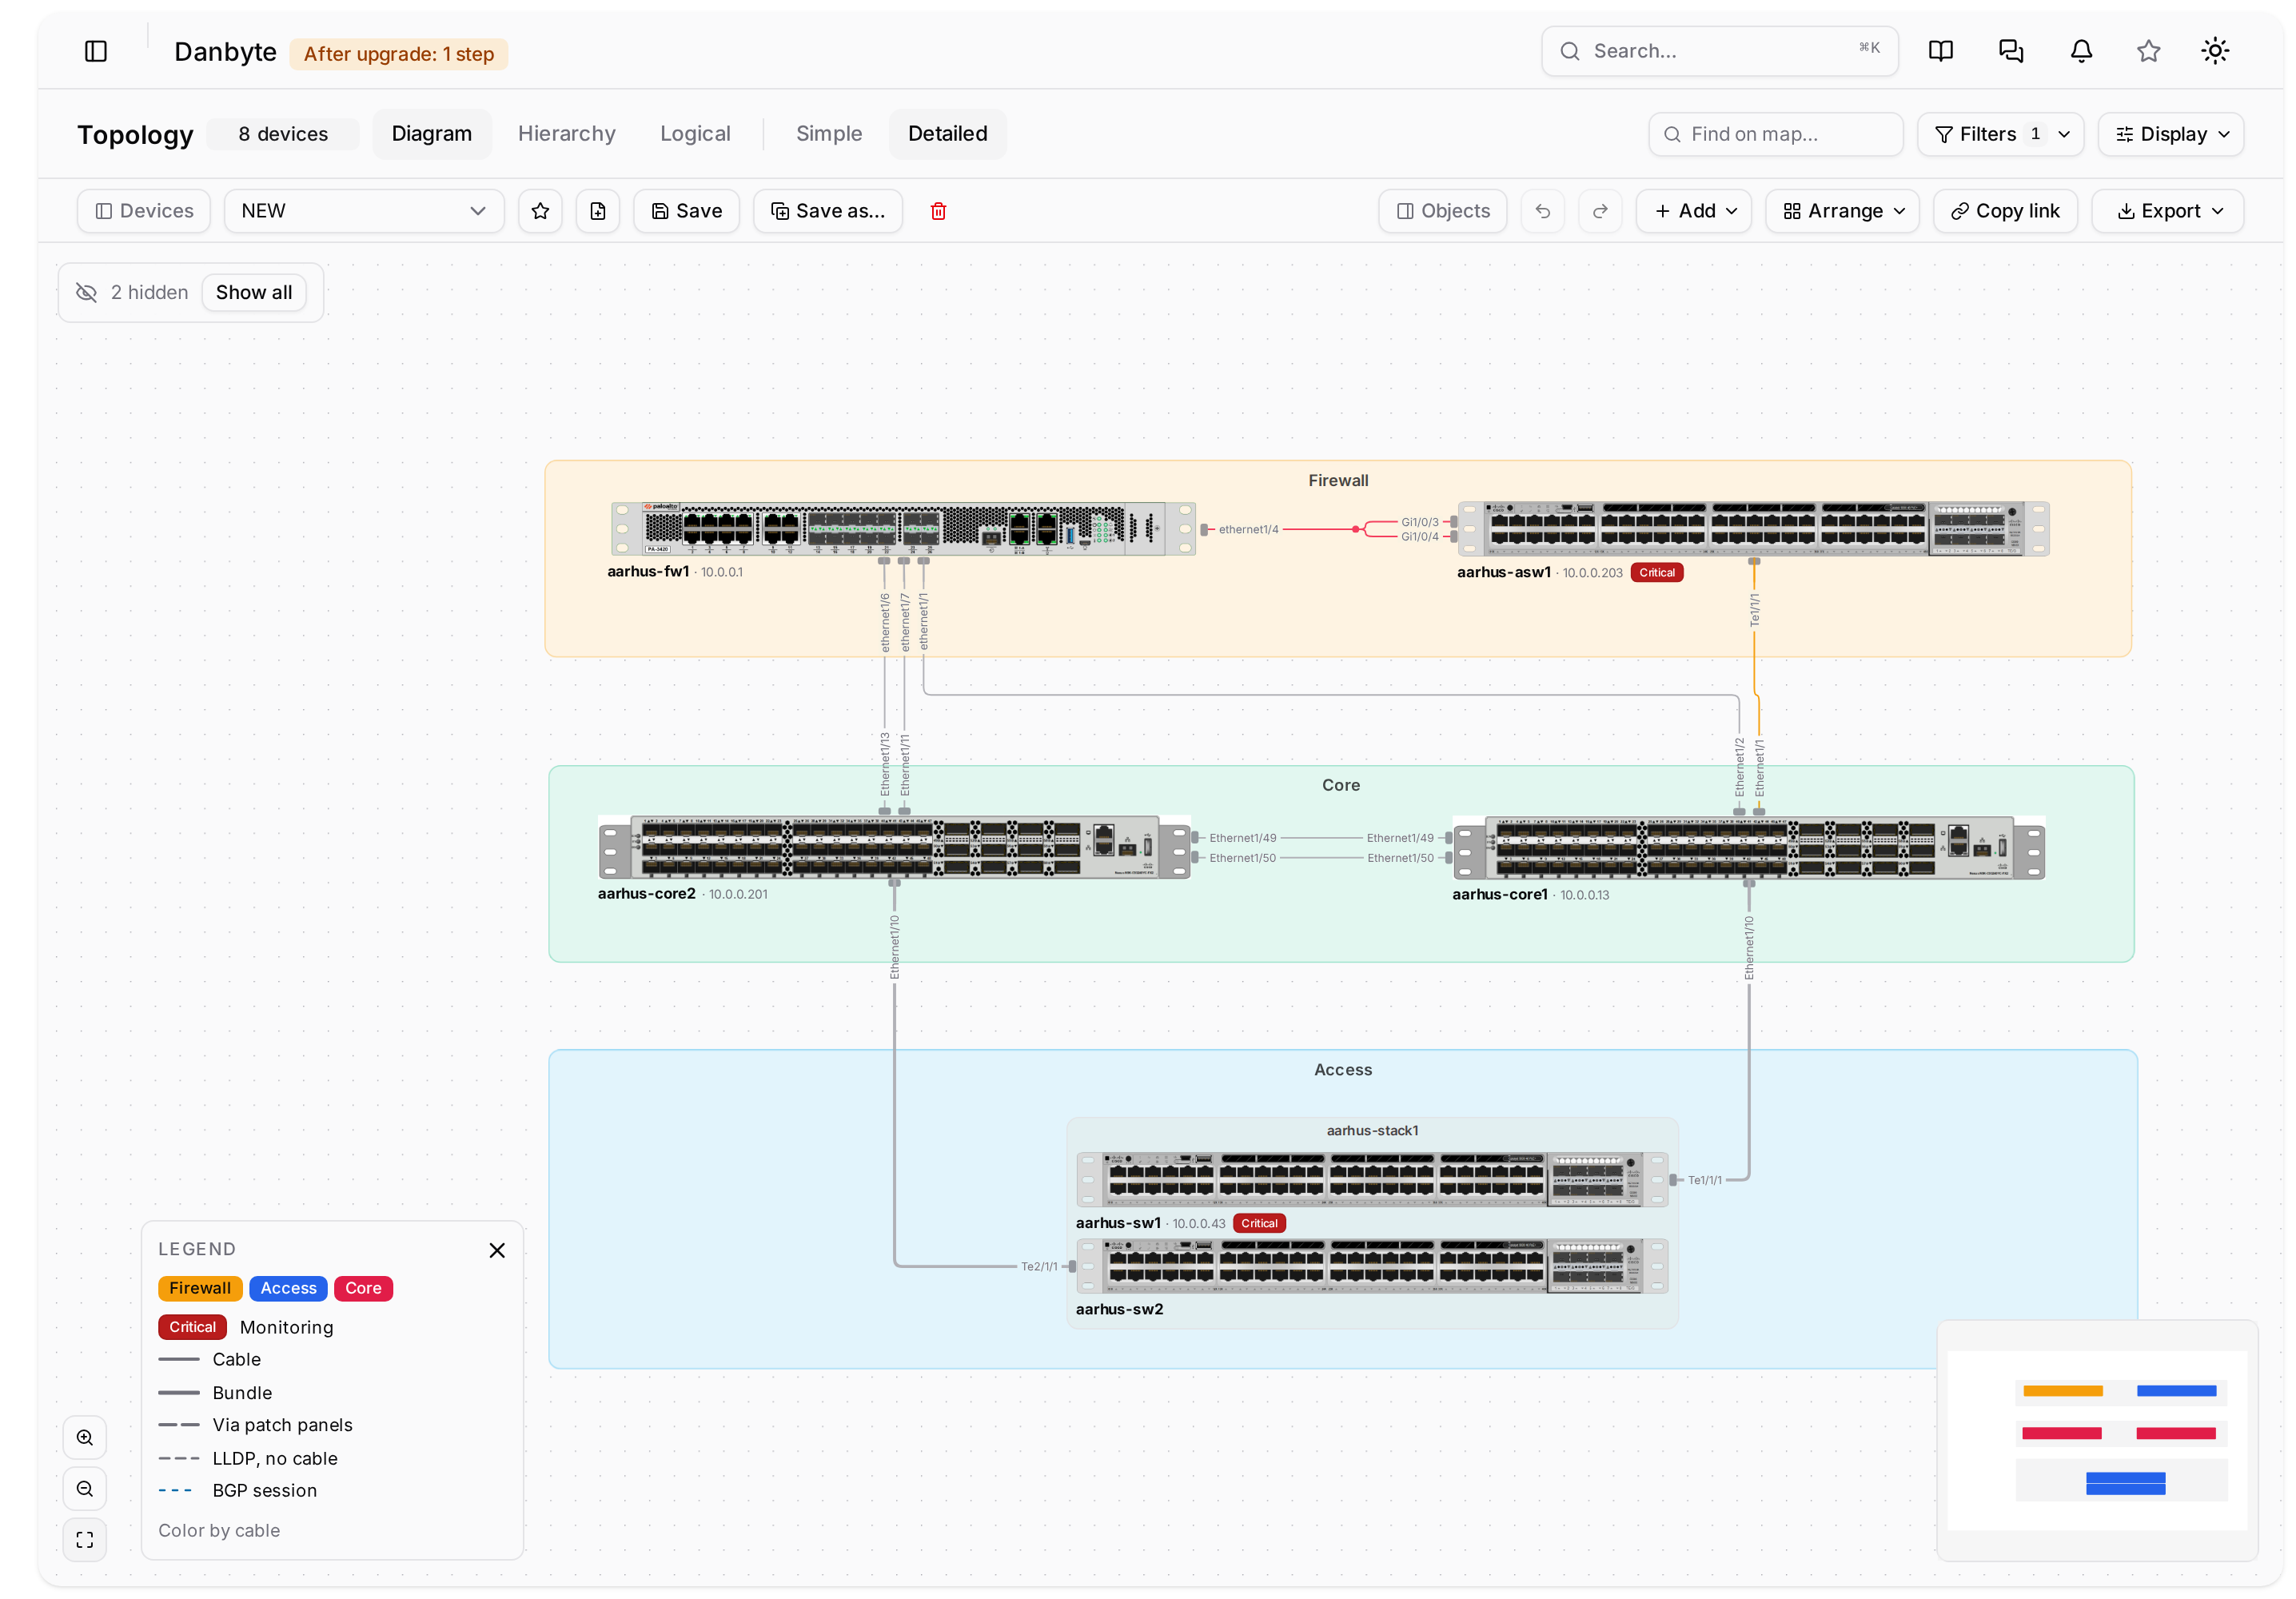Open the Filters dropdown
This screenshot has height=1599, width=2296.
(x=2001, y=134)
